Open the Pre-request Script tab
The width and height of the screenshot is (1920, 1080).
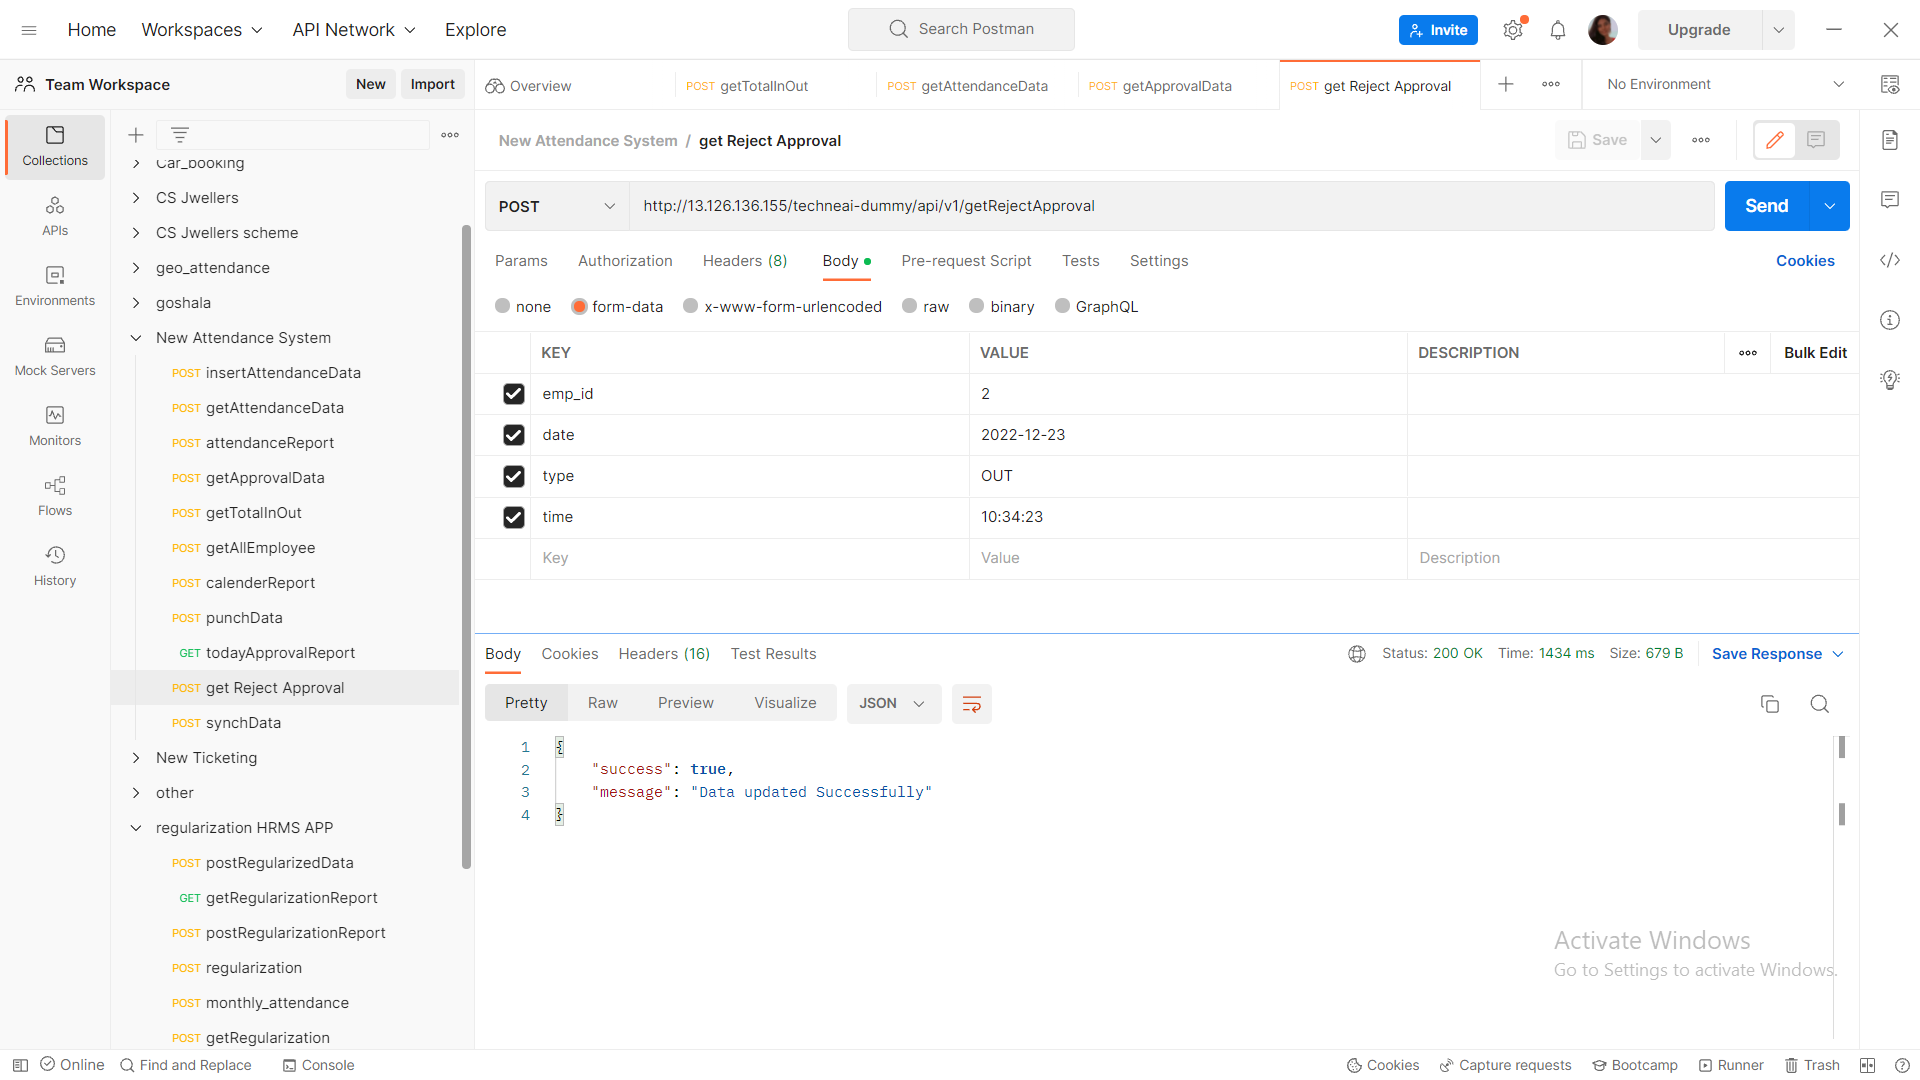966,261
